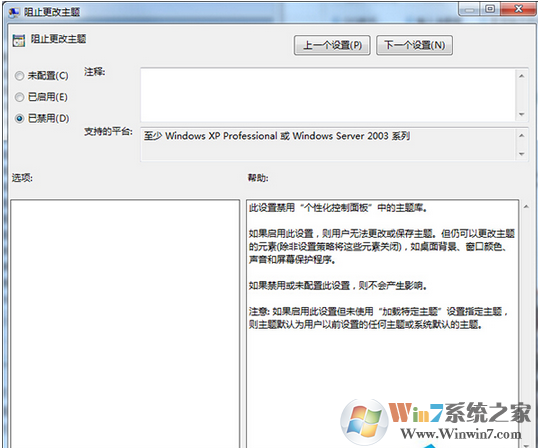Close the 阻止更改主题 dialog
Screen dimensions: 538x448
[518, 9]
